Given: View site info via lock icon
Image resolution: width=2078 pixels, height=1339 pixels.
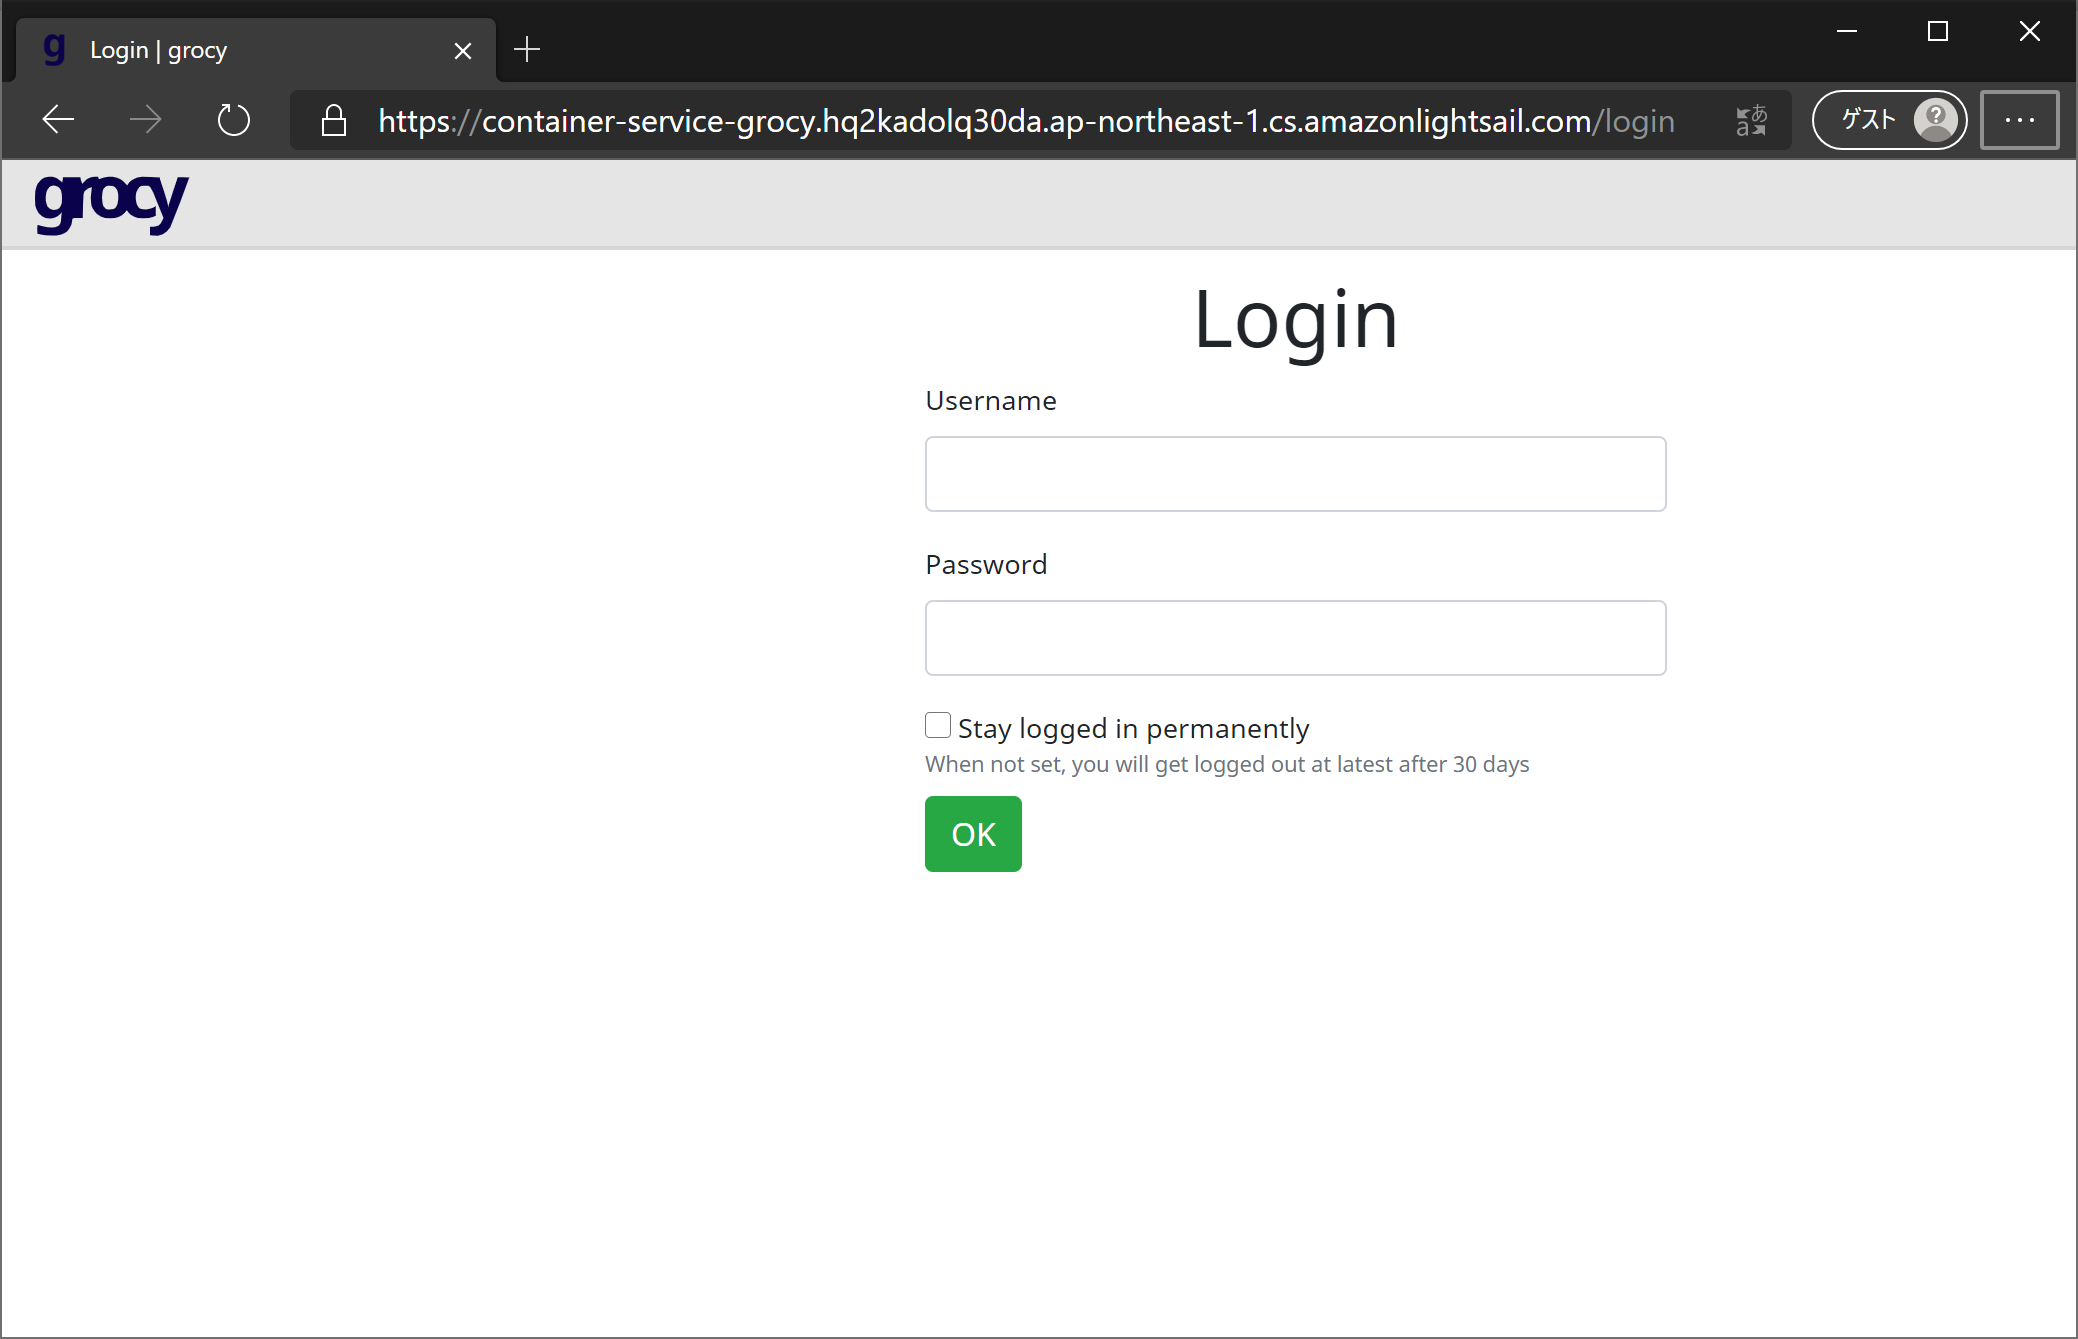Looking at the screenshot, I should coord(334,121).
